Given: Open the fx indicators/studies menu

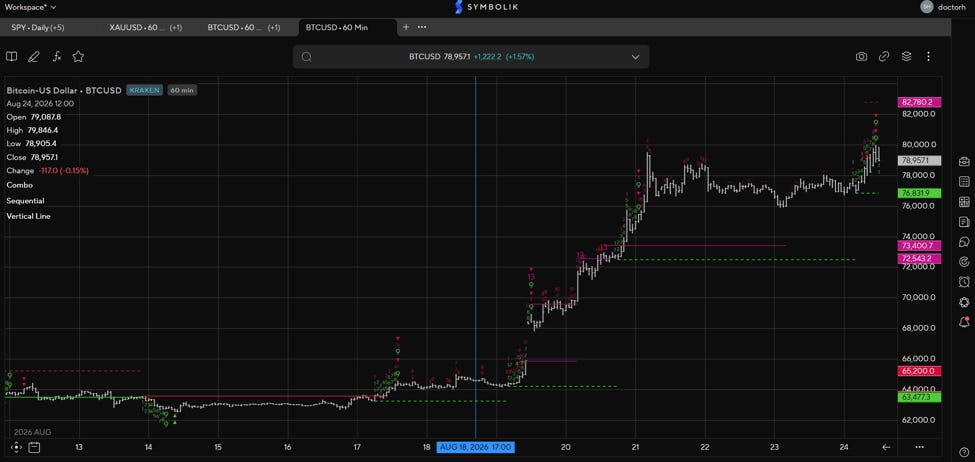Looking at the screenshot, I should click(x=57, y=57).
